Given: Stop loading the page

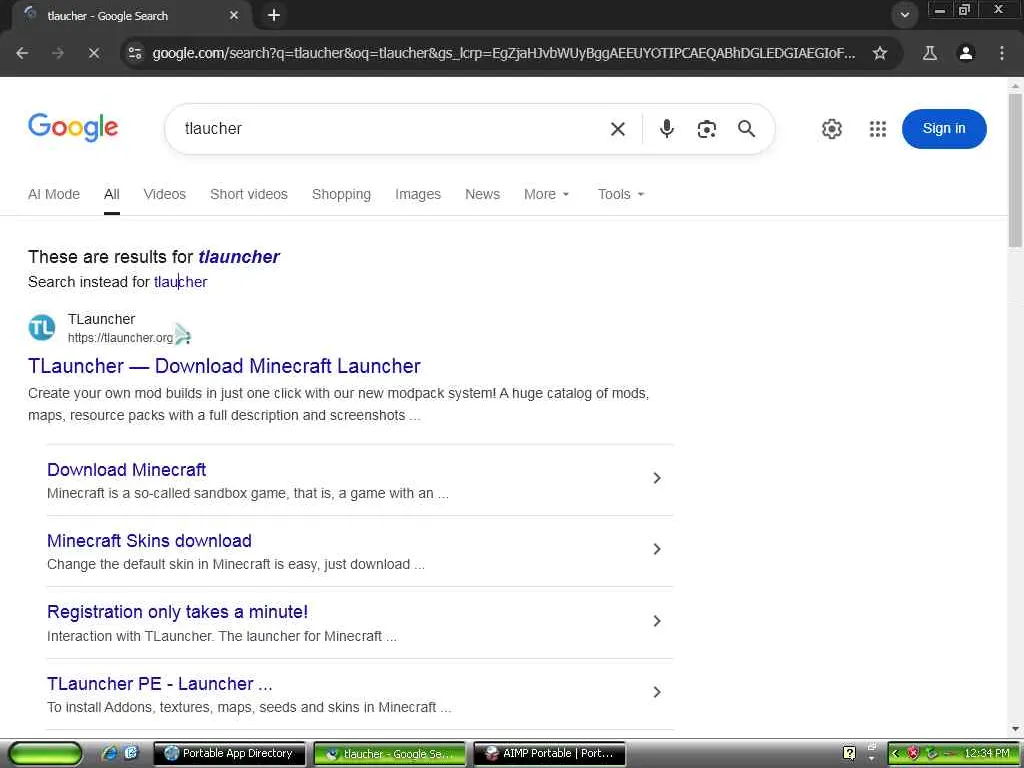Looking at the screenshot, I should coord(94,53).
